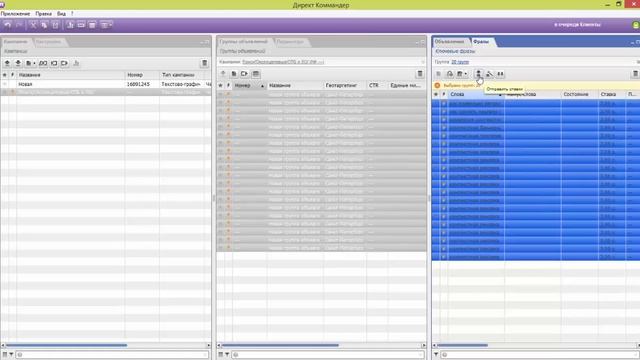Select the Фразы tab

tap(481, 42)
